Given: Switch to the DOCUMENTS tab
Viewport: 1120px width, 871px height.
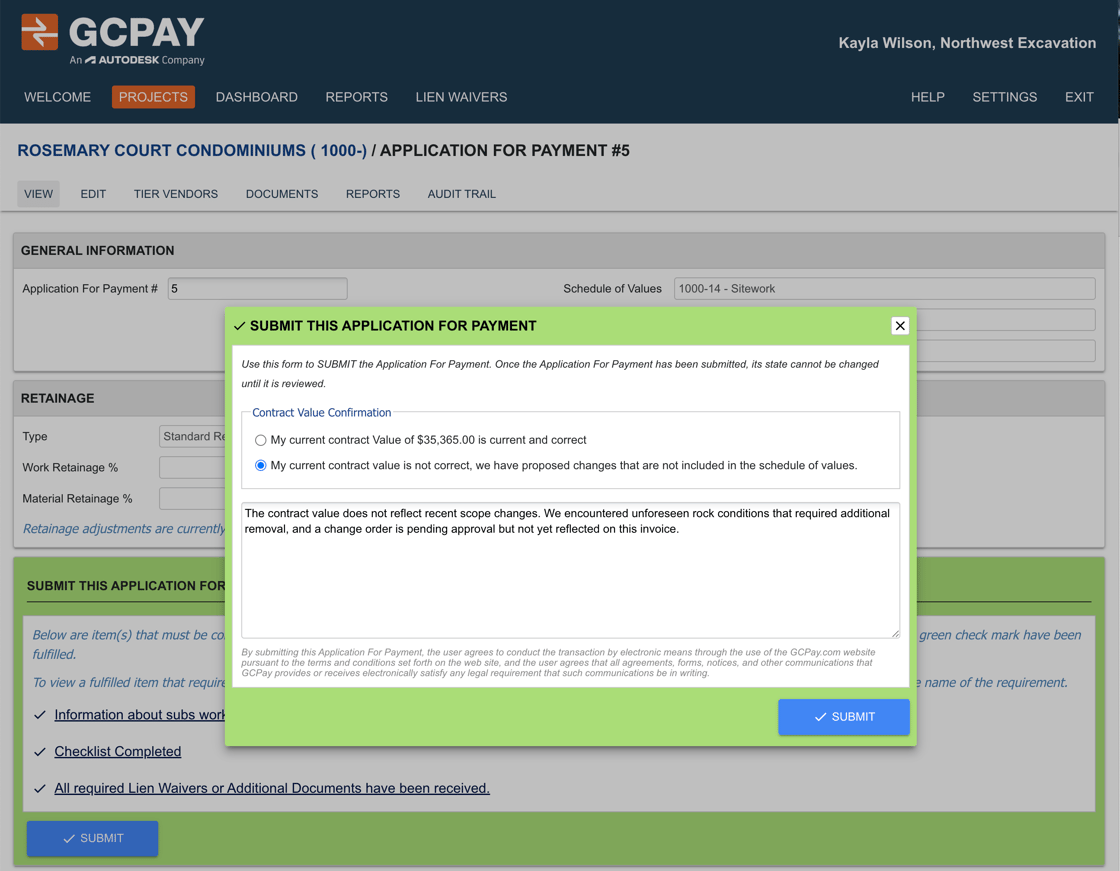Looking at the screenshot, I should [x=282, y=194].
